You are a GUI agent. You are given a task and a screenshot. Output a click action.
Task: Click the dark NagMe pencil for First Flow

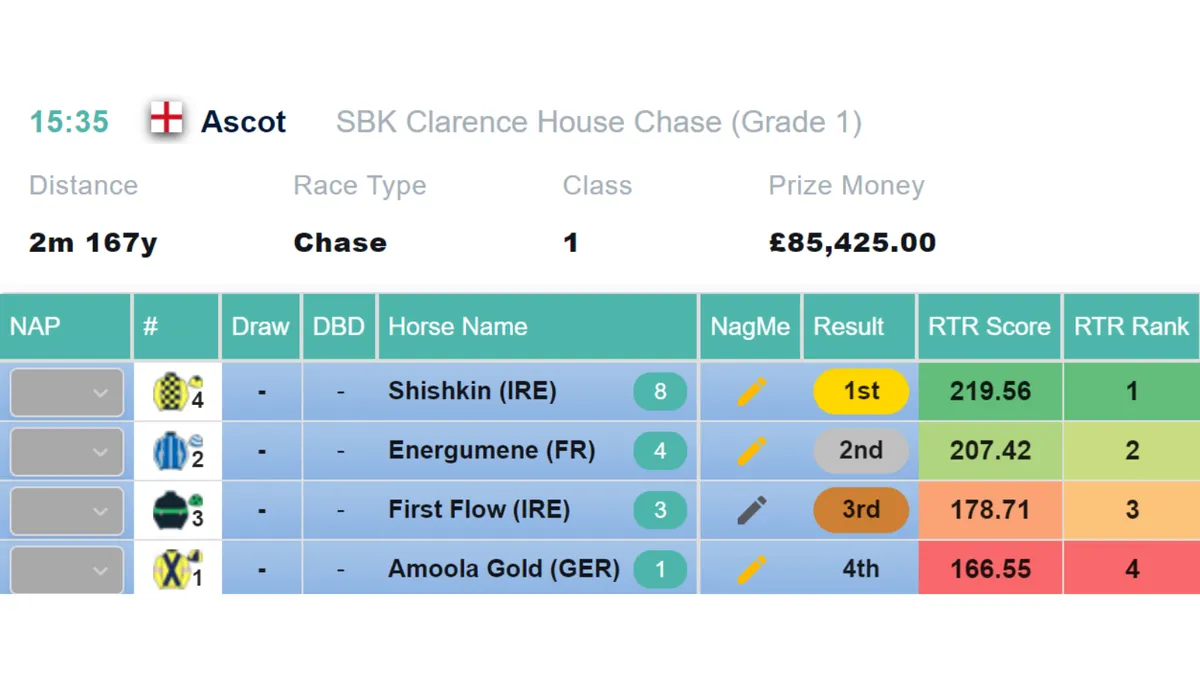751,510
